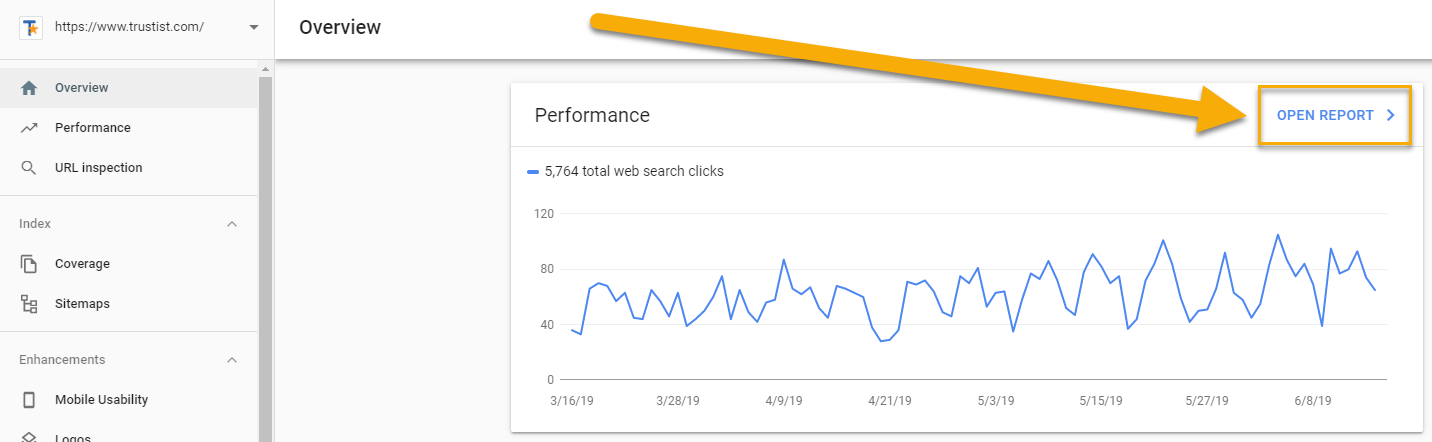Image resolution: width=1432 pixels, height=442 pixels.
Task: Open Coverage report from sidebar
Action: coord(82,264)
